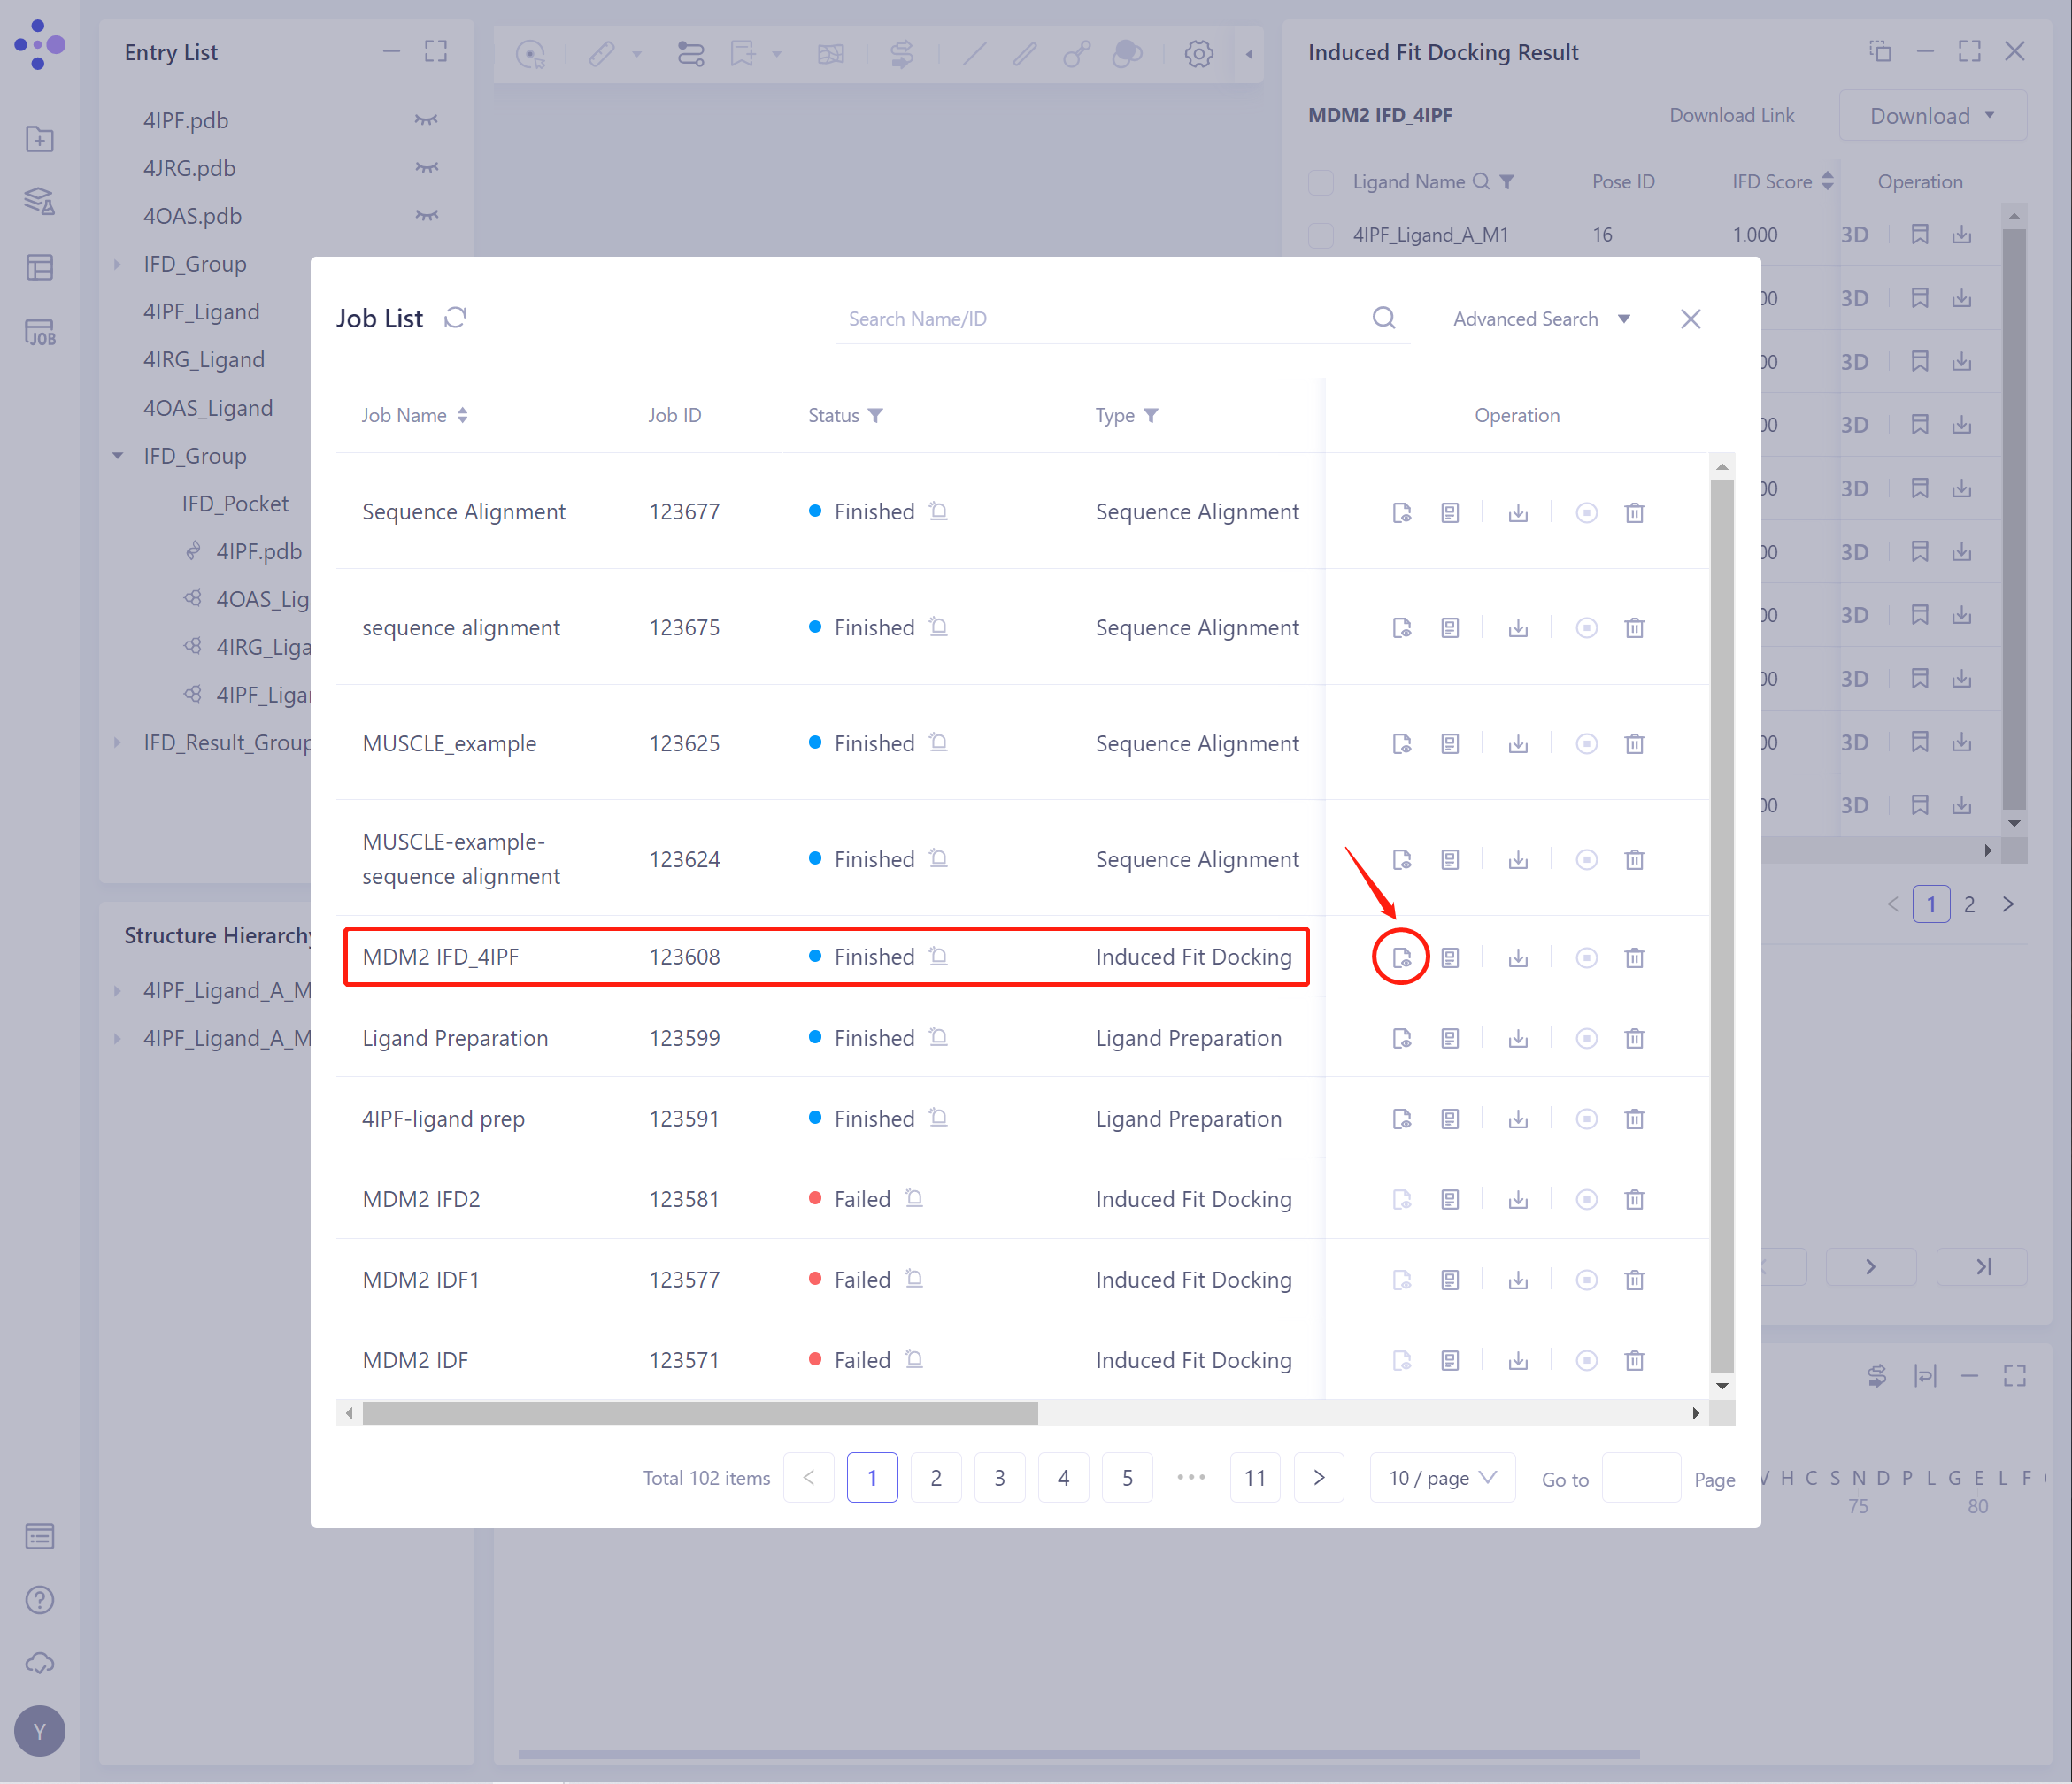Toggle visibility of 4IPF.pdb entry
Viewport: 2072px width, 1784px height.
click(x=426, y=120)
